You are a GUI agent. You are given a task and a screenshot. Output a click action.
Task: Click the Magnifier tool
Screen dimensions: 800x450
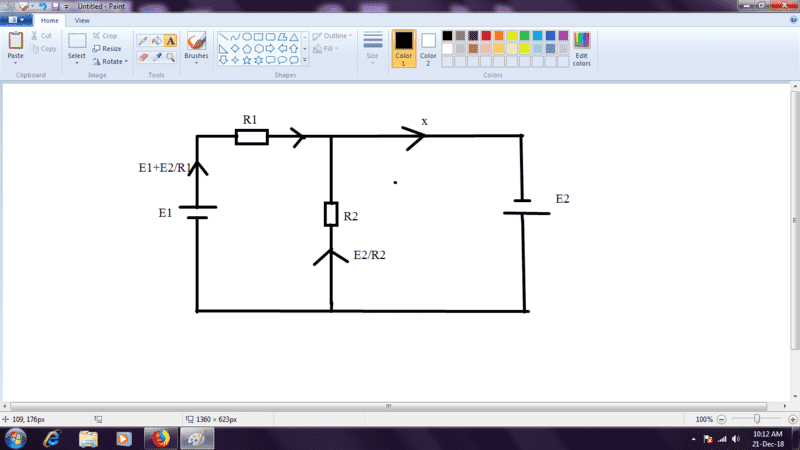point(170,57)
